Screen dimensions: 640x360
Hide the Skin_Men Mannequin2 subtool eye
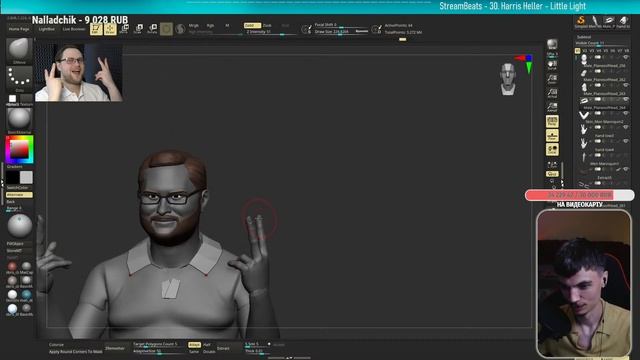626,113
